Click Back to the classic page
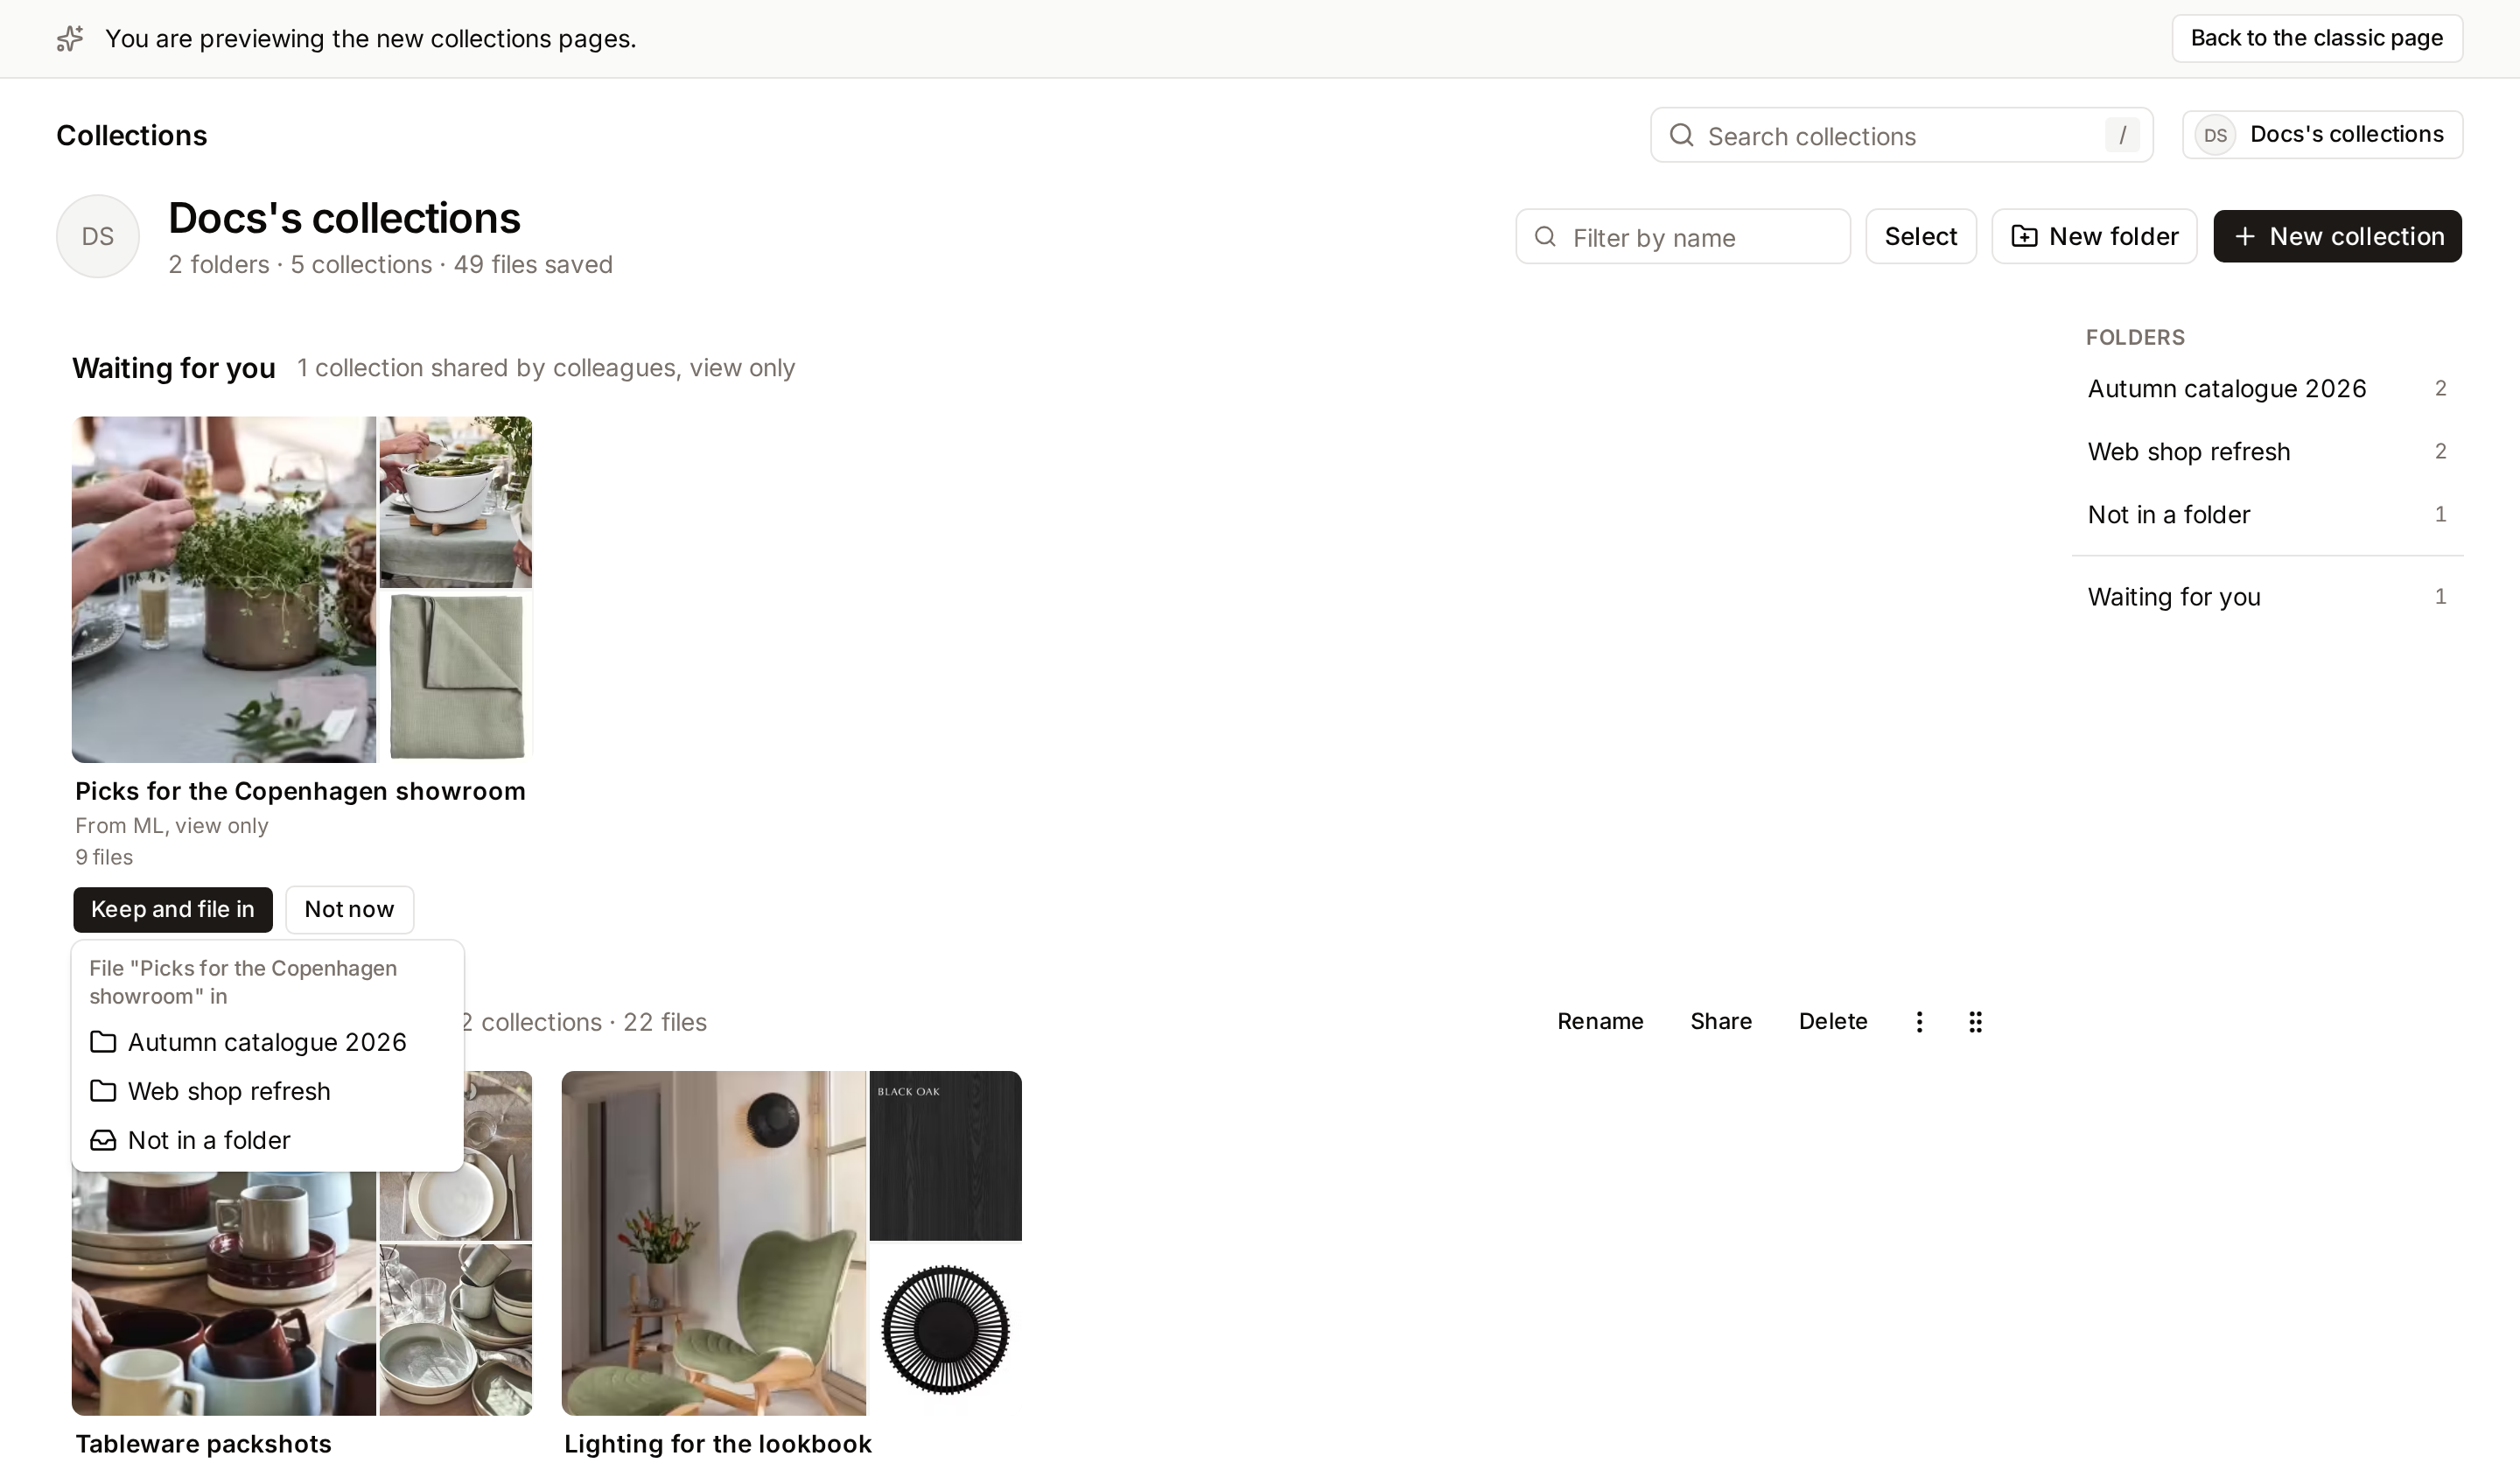Image resolution: width=2520 pixels, height=1463 pixels. (x=2316, y=38)
